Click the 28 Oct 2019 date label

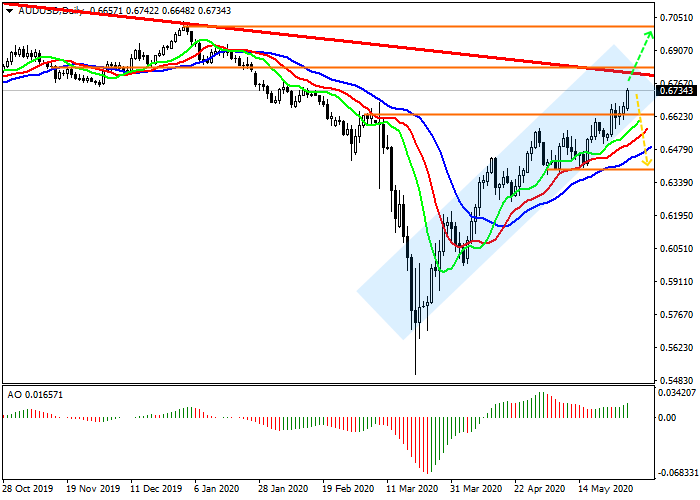tap(27, 490)
